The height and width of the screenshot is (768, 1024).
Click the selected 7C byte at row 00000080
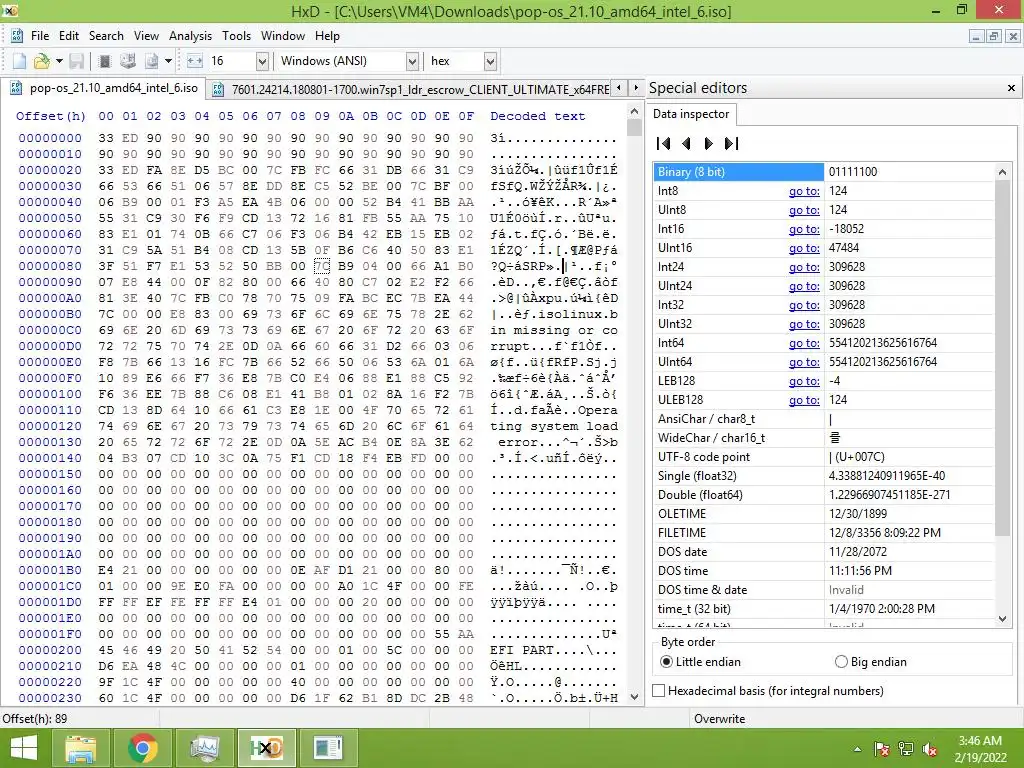[x=322, y=266]
